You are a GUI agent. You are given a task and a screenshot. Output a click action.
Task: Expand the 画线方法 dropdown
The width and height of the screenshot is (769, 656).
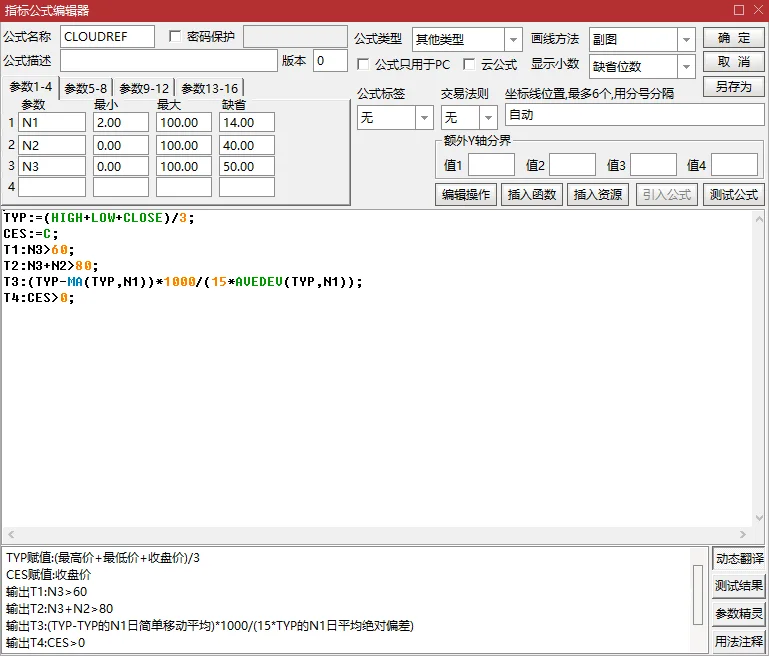pyautogui.click(x=687, y=39)
